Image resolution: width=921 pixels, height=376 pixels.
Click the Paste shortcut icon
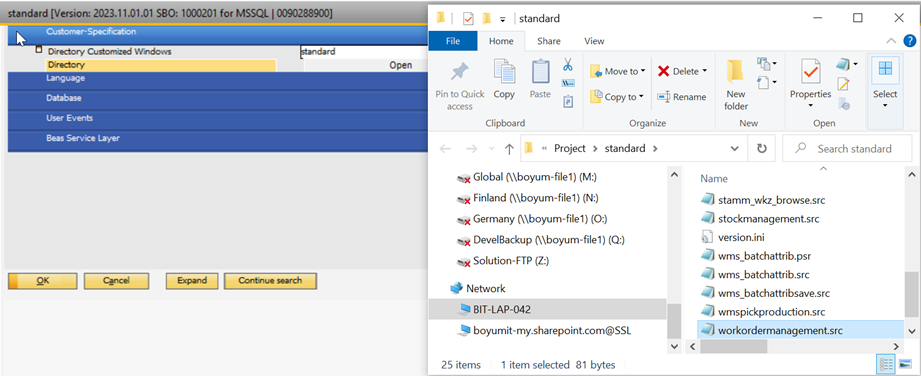(x=567, y=102)
